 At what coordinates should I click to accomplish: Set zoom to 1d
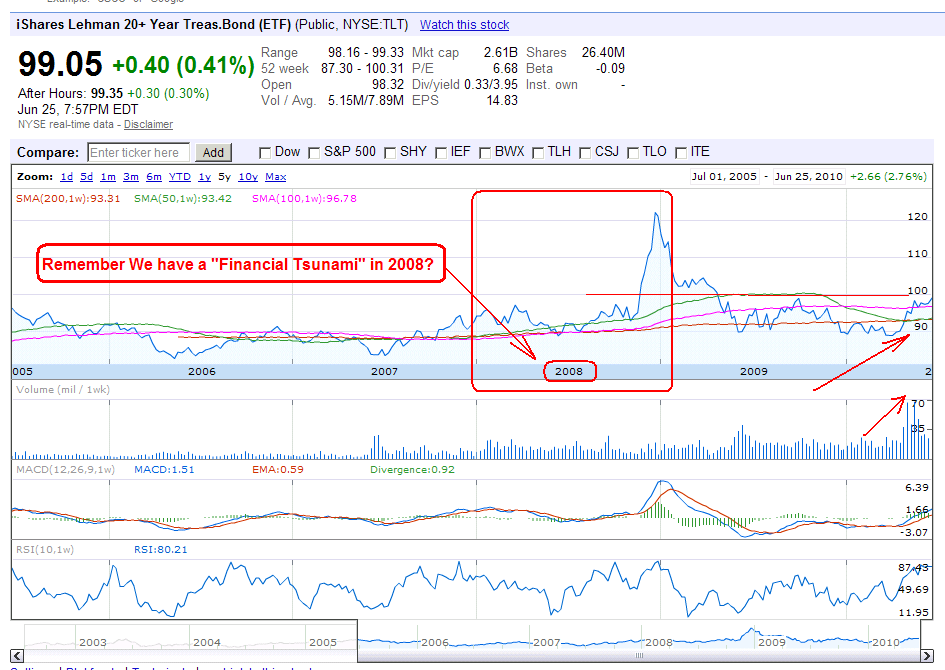tap(66, 177)
